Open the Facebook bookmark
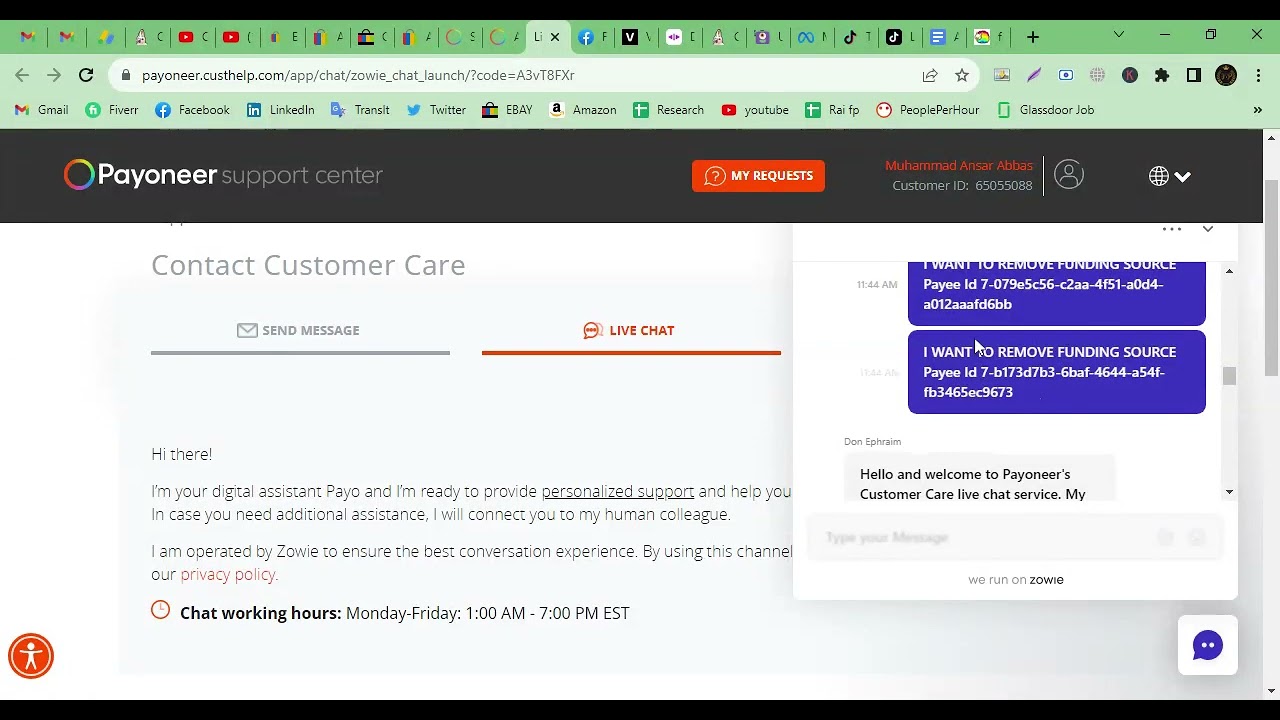Viewport: 1280px width, 720px height. [x=192, y=110]
